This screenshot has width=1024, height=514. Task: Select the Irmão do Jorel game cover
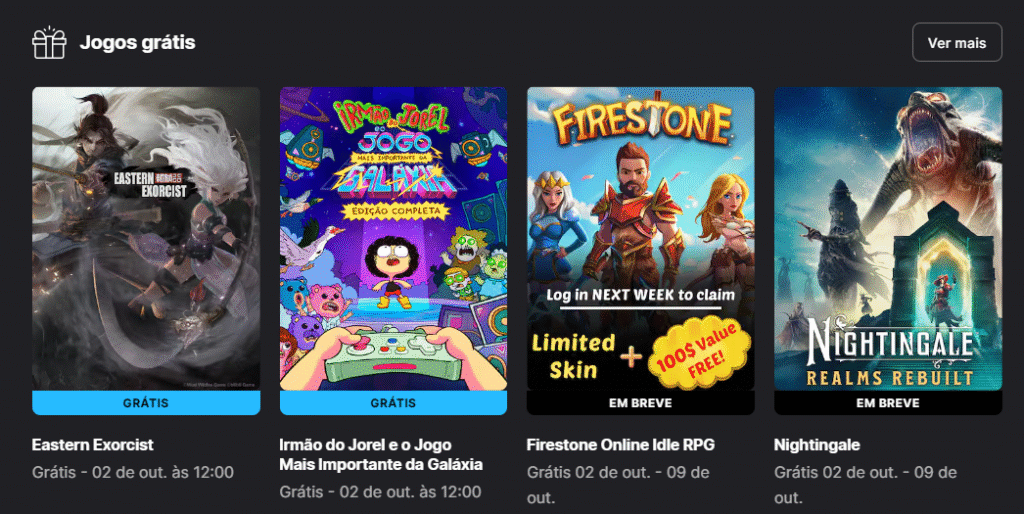393,239
